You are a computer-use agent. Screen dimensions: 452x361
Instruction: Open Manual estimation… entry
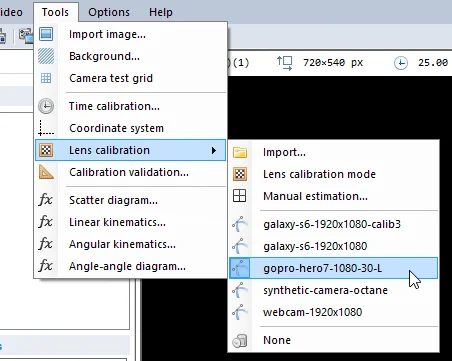pos(334,196)
